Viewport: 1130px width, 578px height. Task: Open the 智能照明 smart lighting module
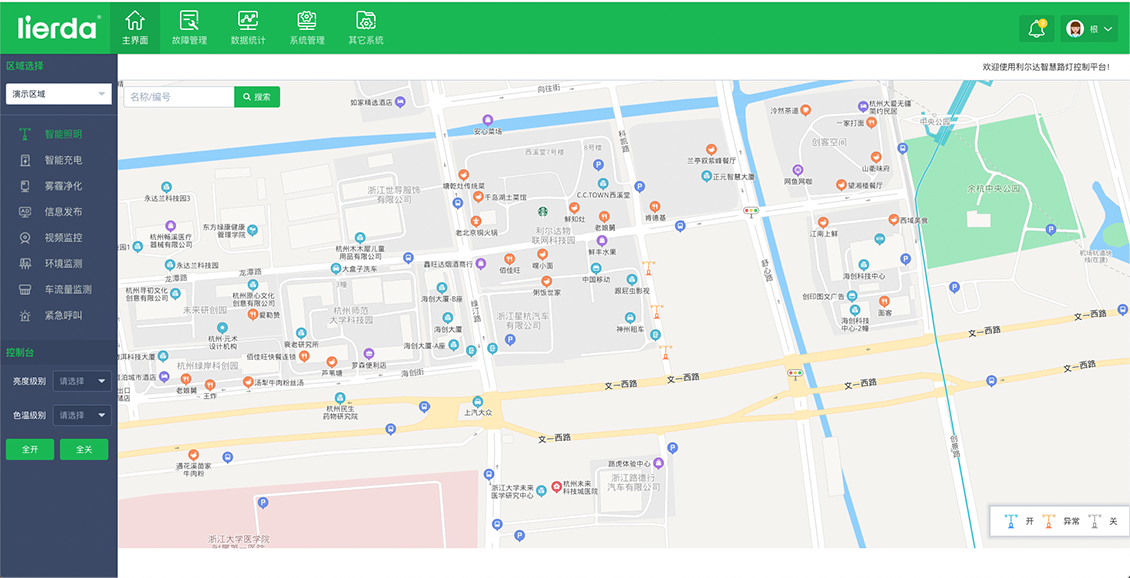pos(62,134)
